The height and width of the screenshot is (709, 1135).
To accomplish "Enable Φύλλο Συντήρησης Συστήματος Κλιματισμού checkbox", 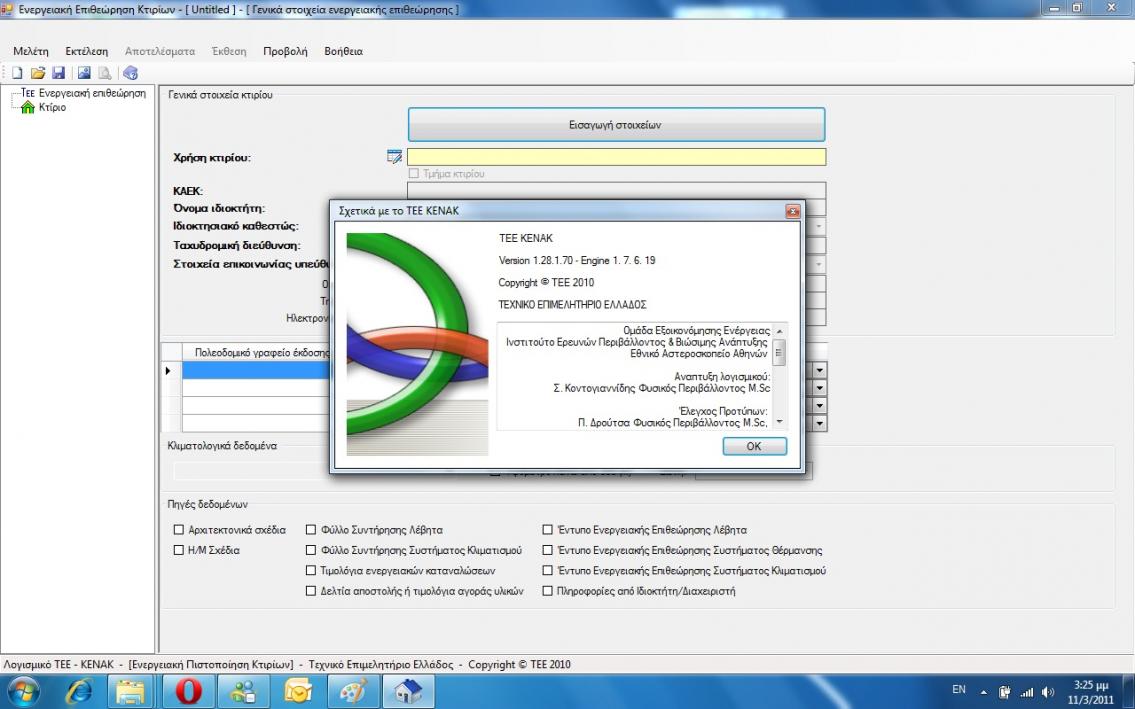I will pos(311,550).
